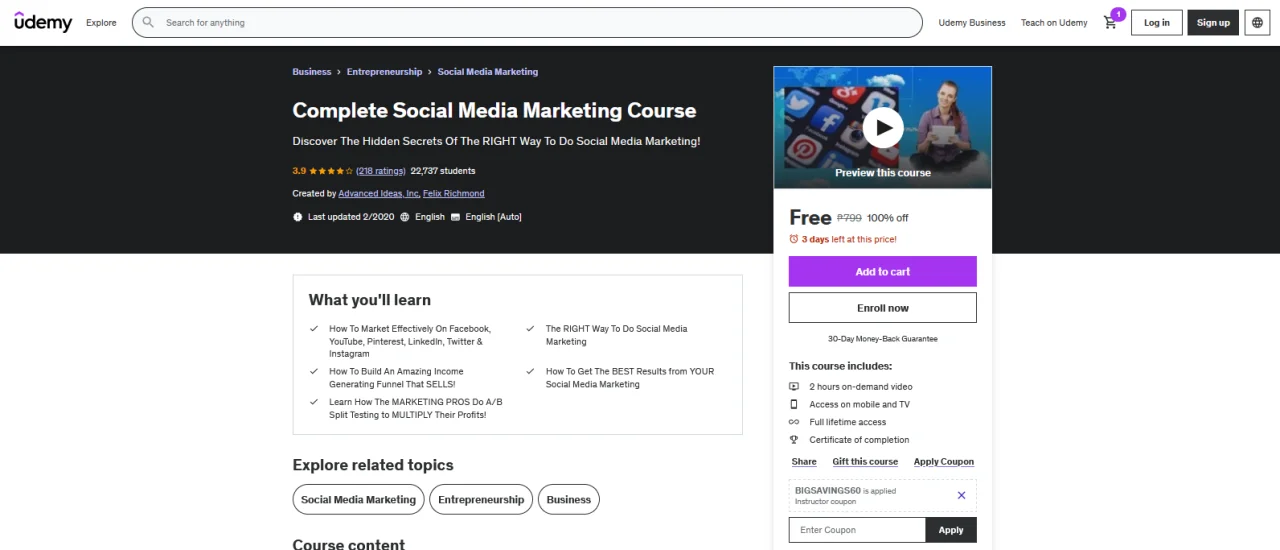Click the Sign up button
Viewport: 1280px width, 550px height.
[1213, 22]
